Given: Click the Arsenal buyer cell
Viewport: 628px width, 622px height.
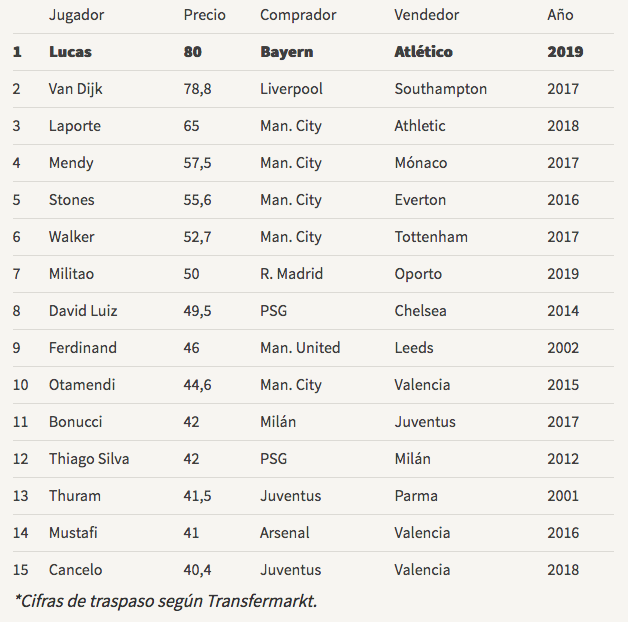Looking at the screenshot, I should click(x=285, y=533).
